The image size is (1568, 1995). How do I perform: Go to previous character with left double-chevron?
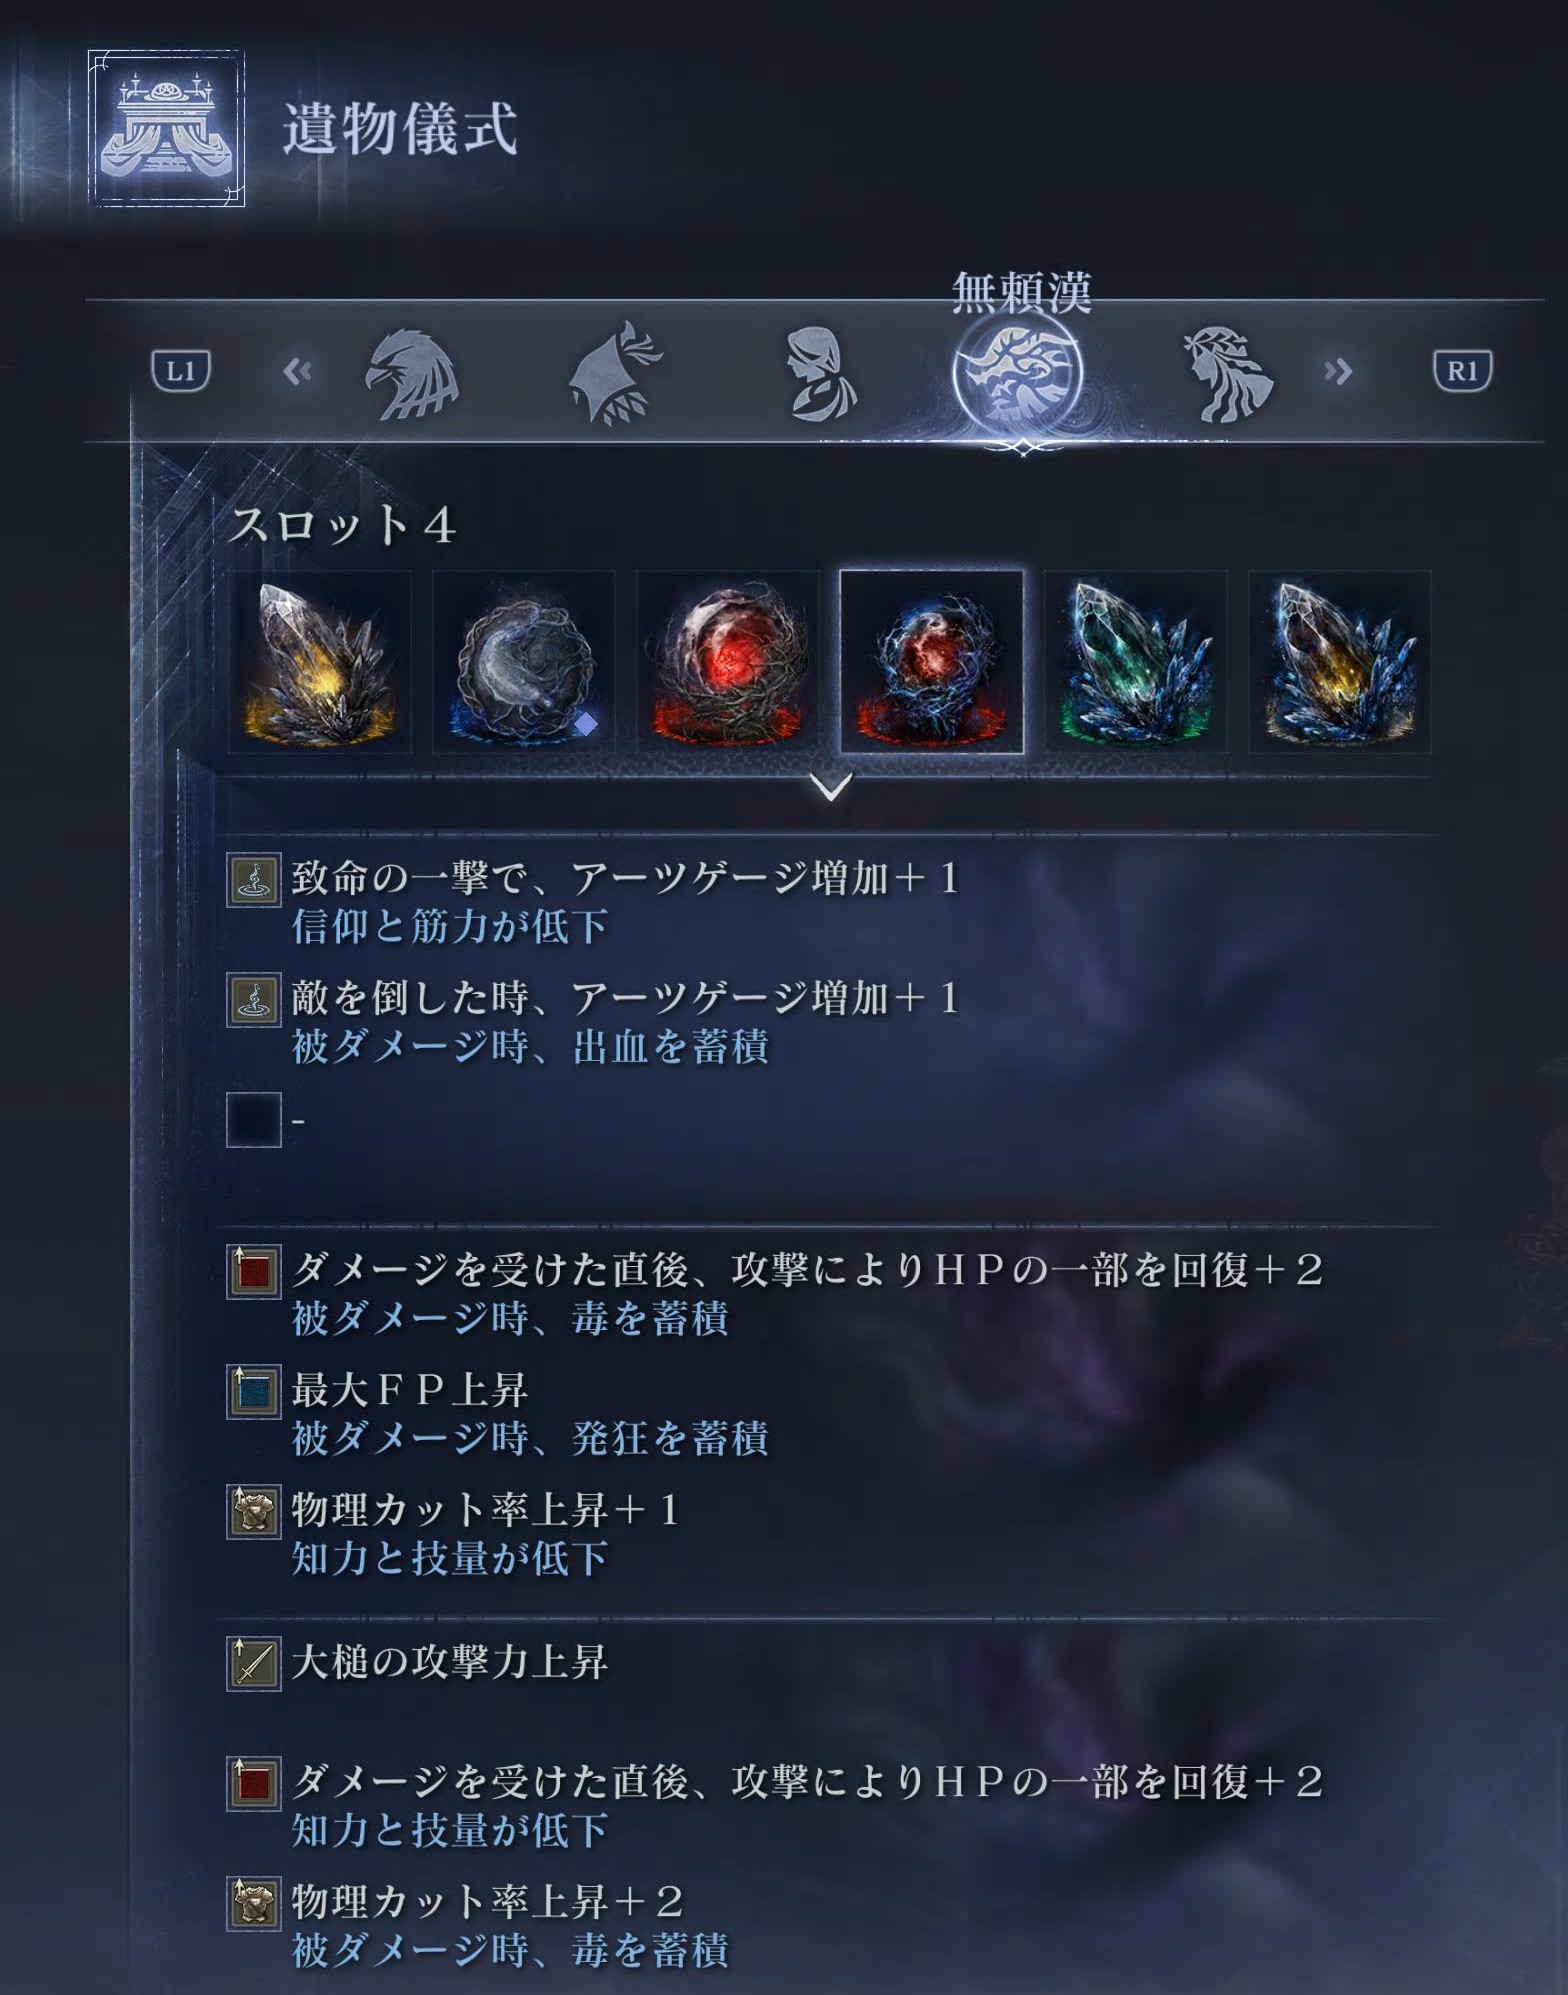[298, 372]
